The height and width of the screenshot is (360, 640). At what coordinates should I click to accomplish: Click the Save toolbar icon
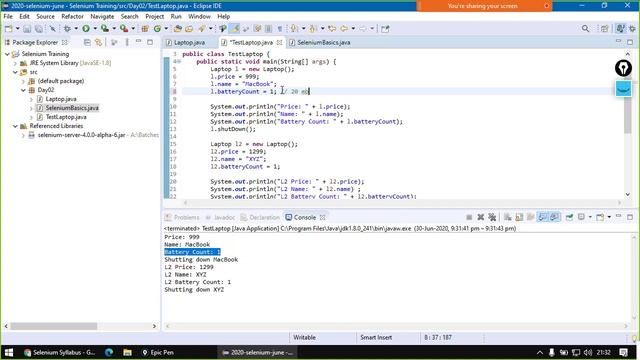[x=27, y=29]
